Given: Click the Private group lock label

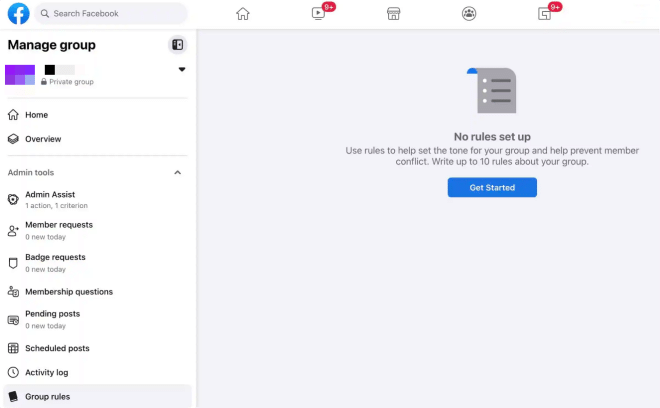Looking at the screenshot, I should (67, 82).
